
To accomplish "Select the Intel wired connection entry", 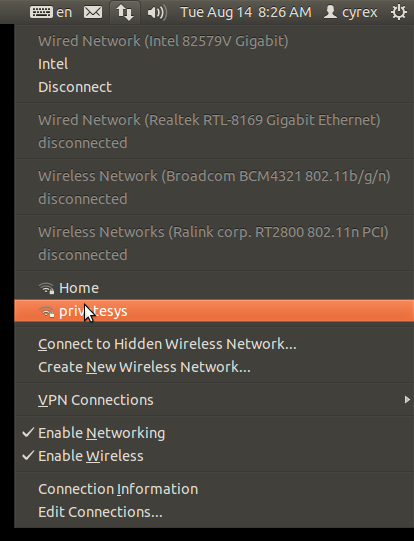I will click(x=53, y=64).
